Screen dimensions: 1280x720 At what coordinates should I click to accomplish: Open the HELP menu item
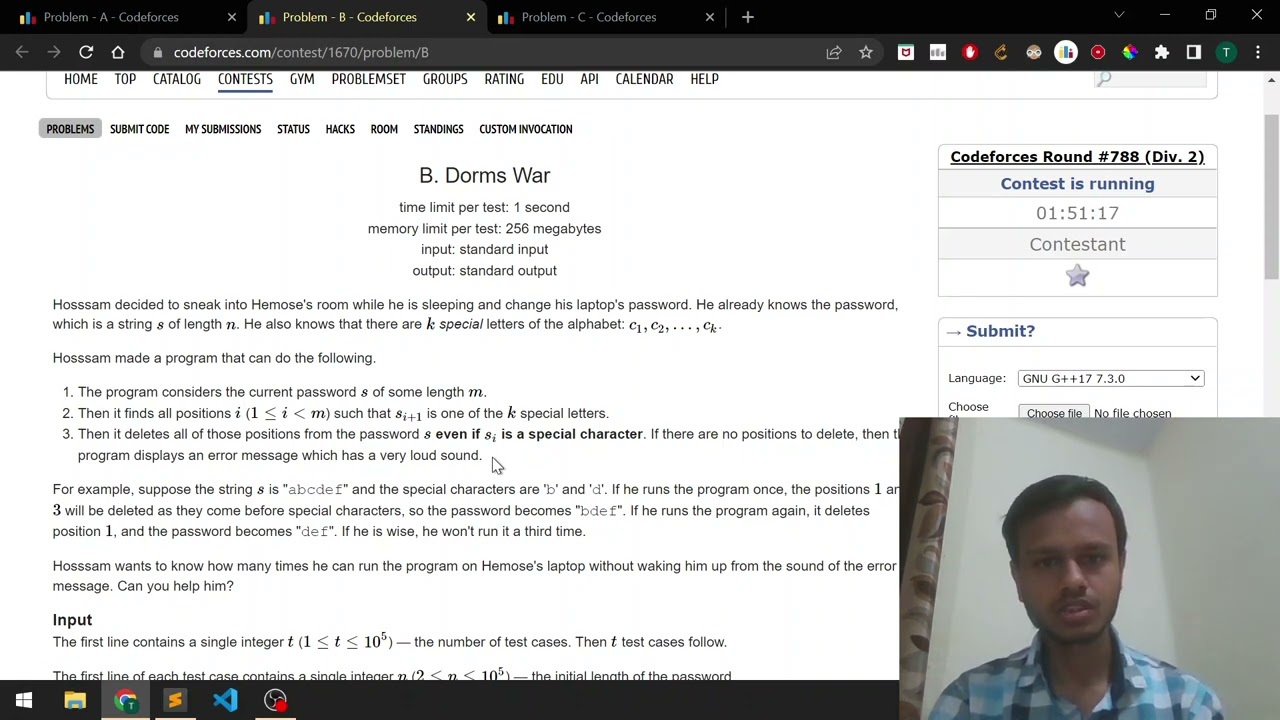point(704,79)
